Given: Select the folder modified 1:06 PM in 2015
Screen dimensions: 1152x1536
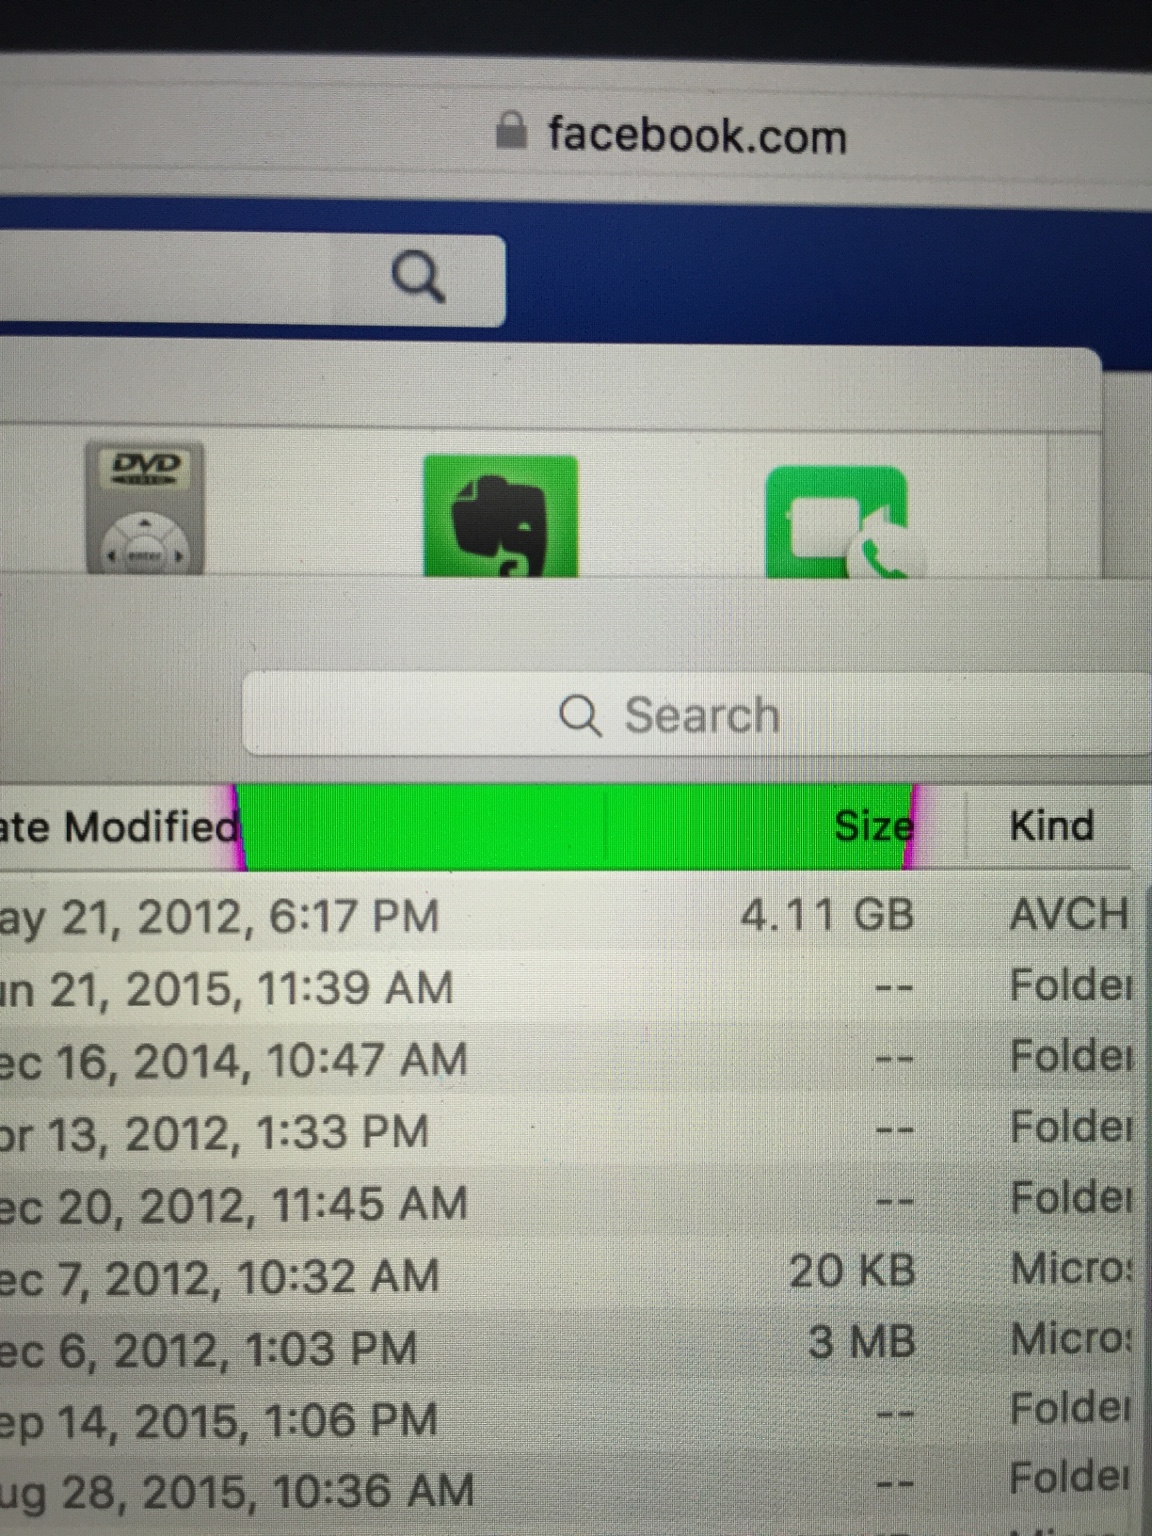Looking at the screenshot, I should tap(570, 1418).
